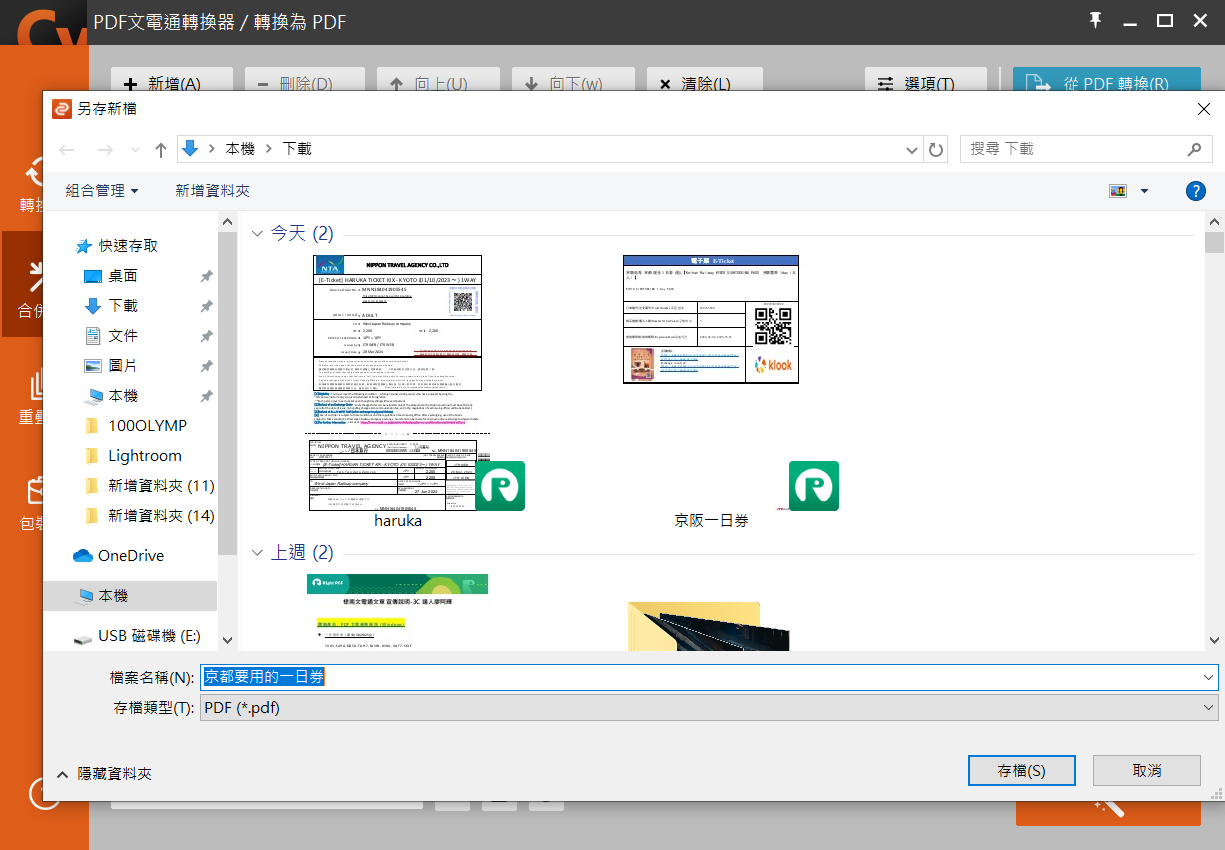Click the refresh icon beside address bar

pyautogui.click(x=936, y=149)
